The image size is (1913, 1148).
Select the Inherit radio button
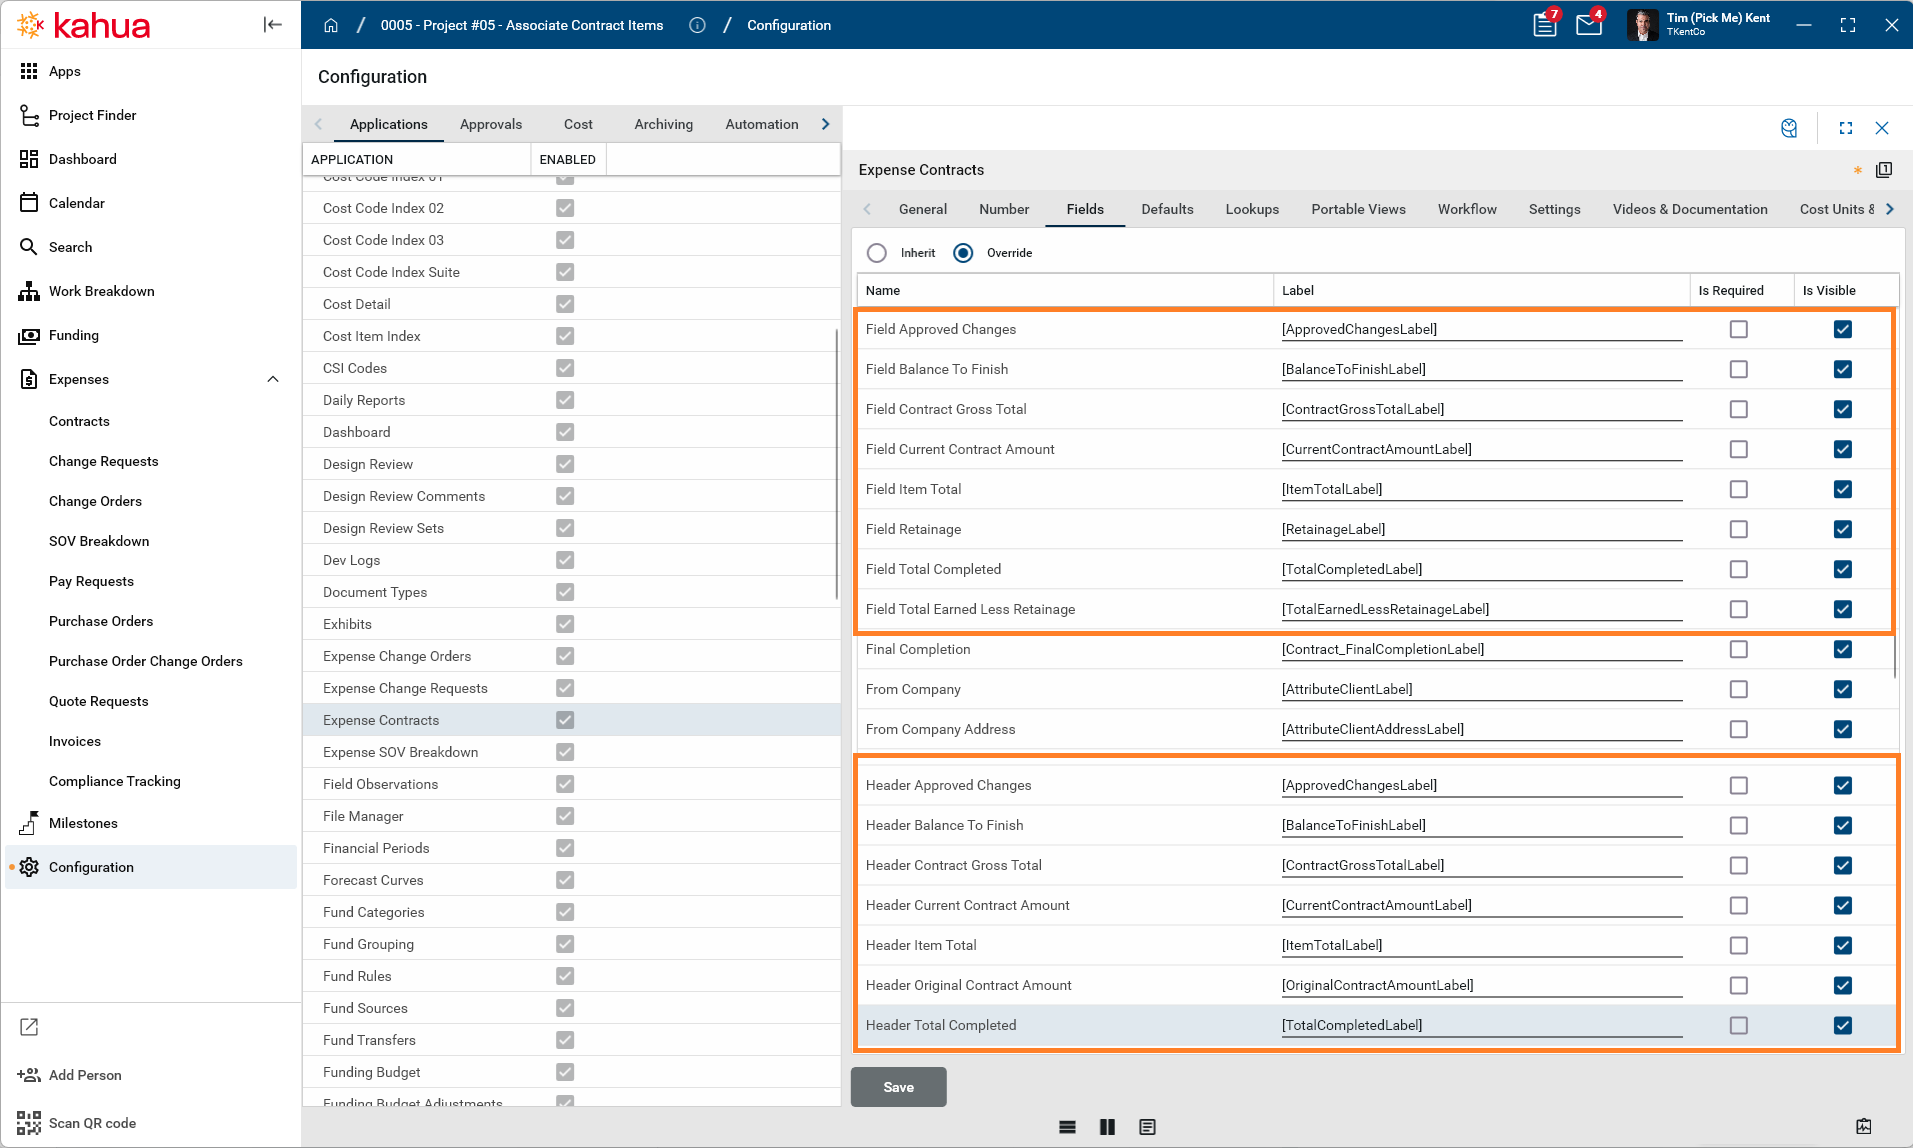(x=877, y=253)
